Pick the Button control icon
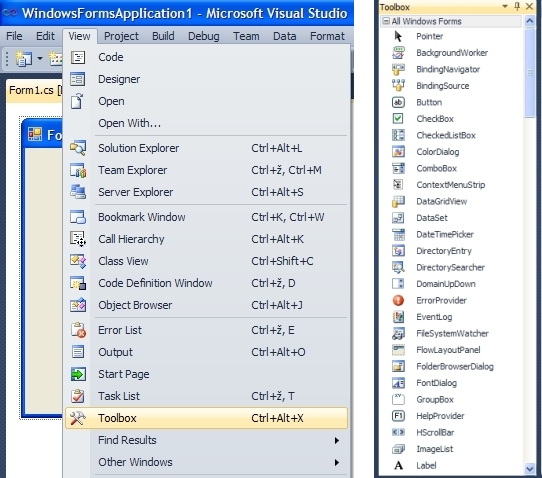 click(x=398, y=102)
